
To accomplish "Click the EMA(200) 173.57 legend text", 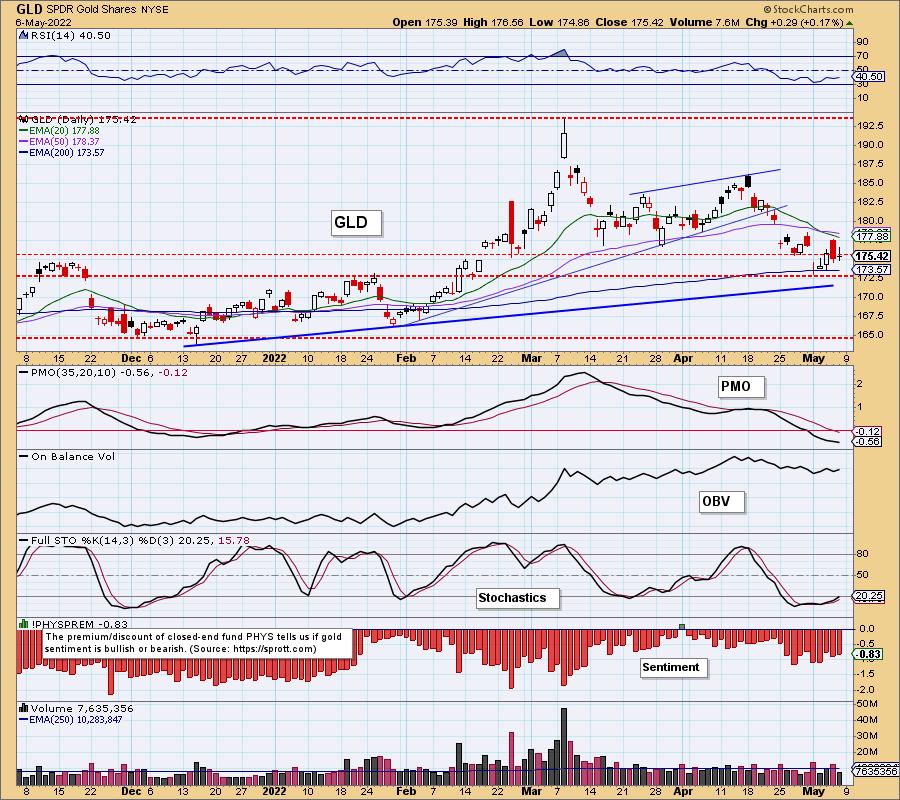I will 67,153.
